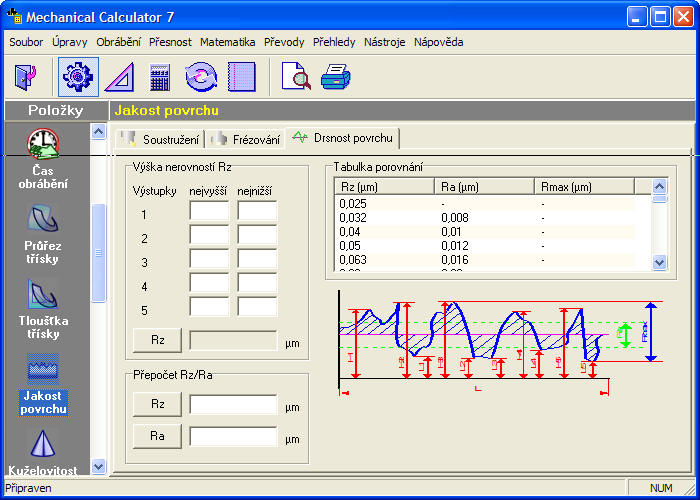Select the table row with Rz 0,04
Image resolution: width=700 pixels, height=500 pixels.
pos(485,232)
